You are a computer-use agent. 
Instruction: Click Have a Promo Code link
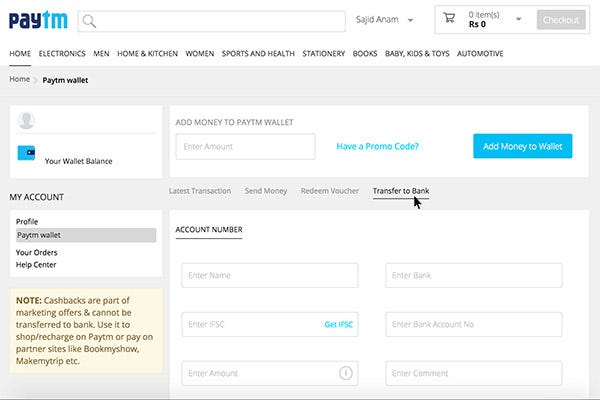coord(378,146)
